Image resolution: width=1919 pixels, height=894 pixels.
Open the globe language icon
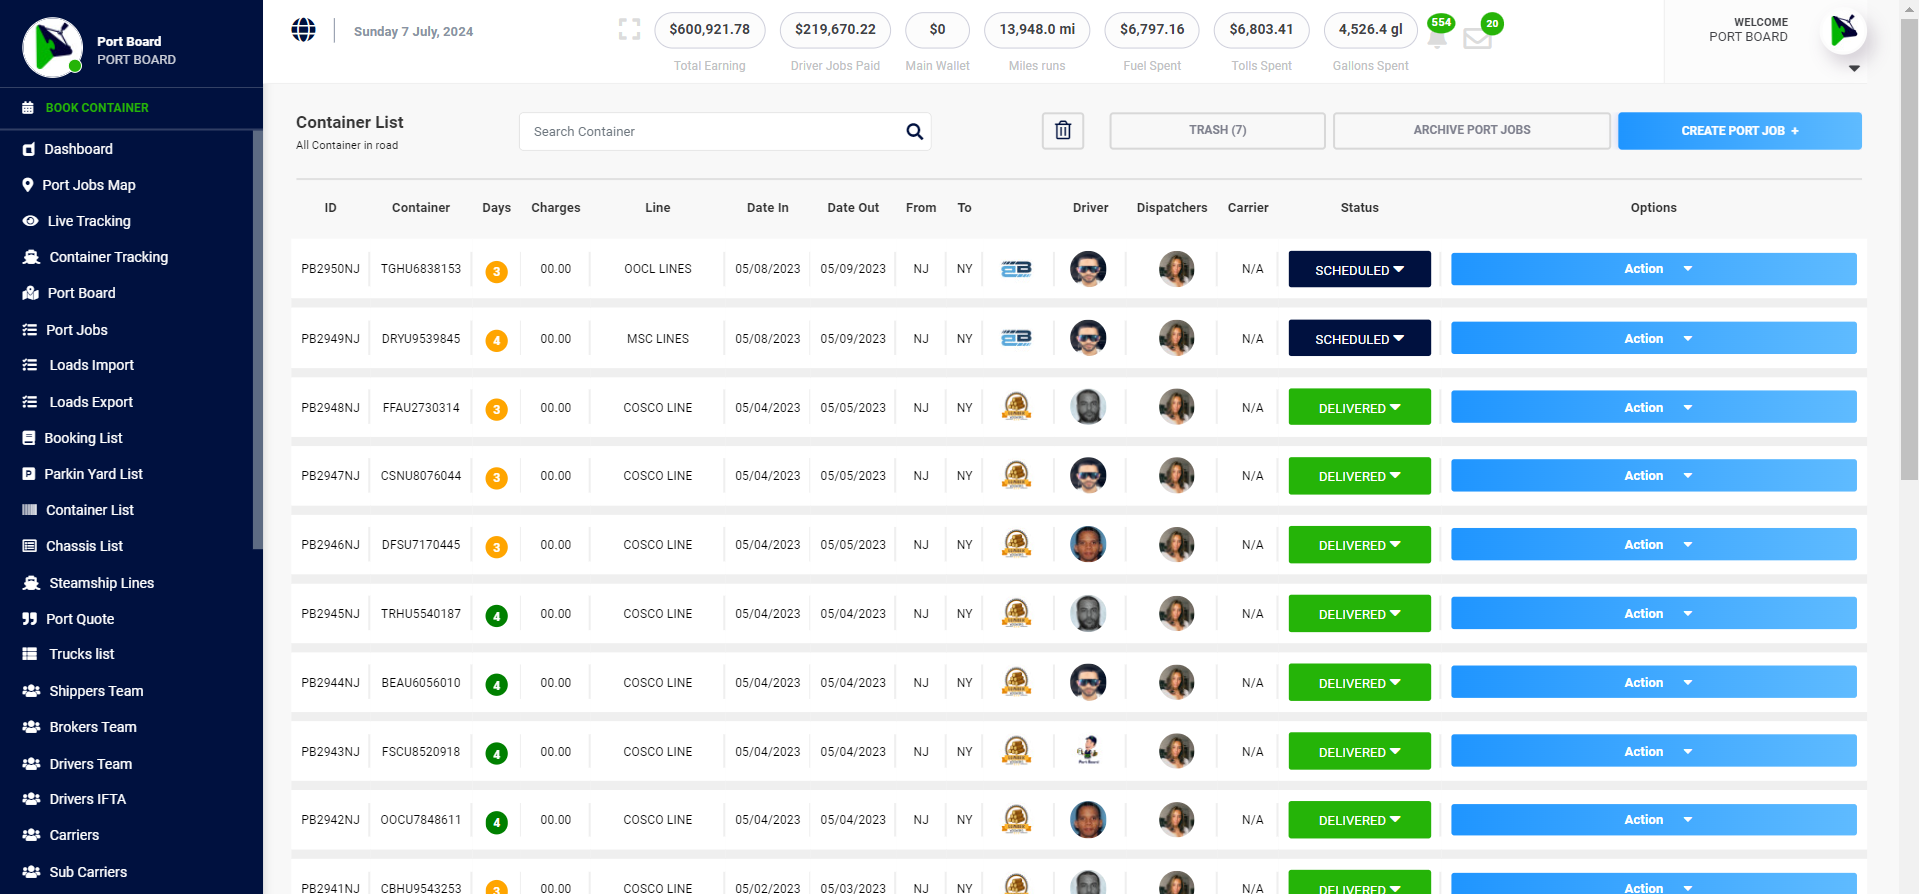(x=303, y=30)
